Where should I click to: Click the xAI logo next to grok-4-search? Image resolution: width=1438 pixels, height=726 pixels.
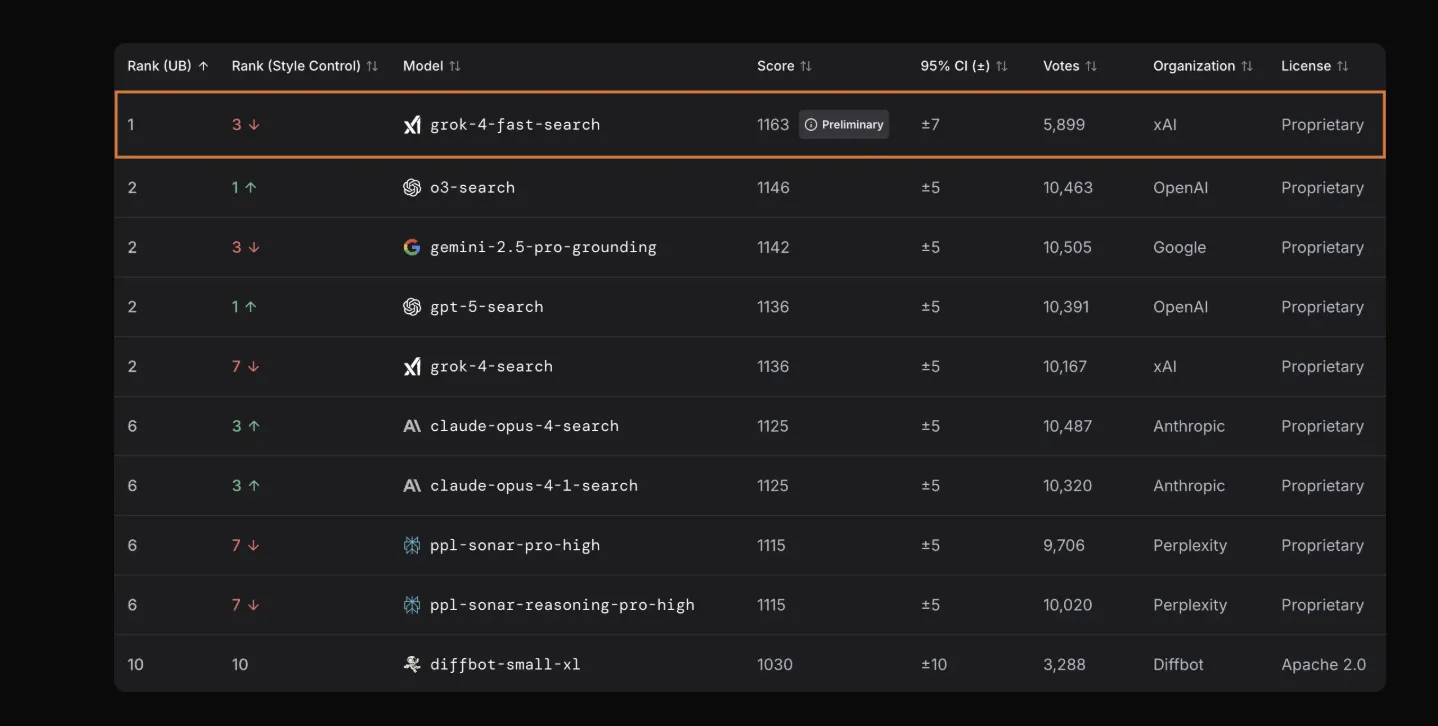pos(411,367)
